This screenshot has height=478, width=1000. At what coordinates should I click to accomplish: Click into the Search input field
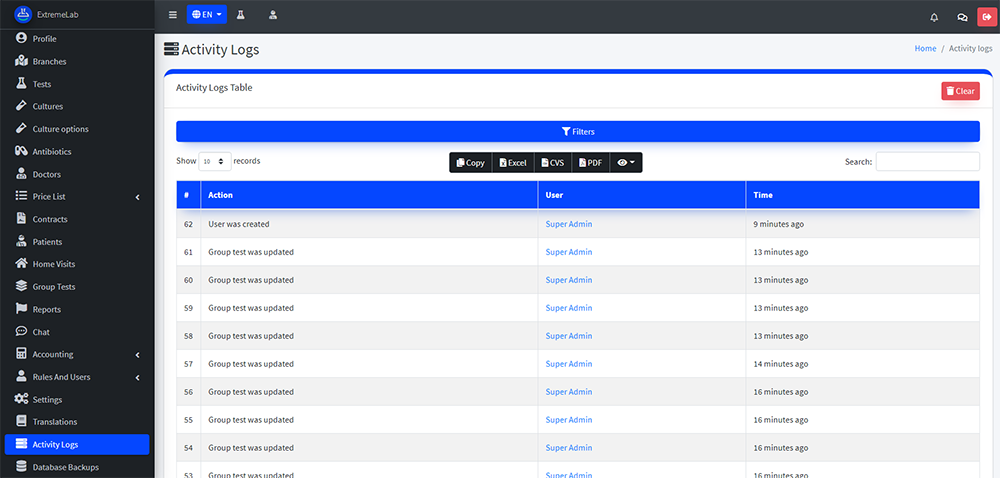point(927,161)
